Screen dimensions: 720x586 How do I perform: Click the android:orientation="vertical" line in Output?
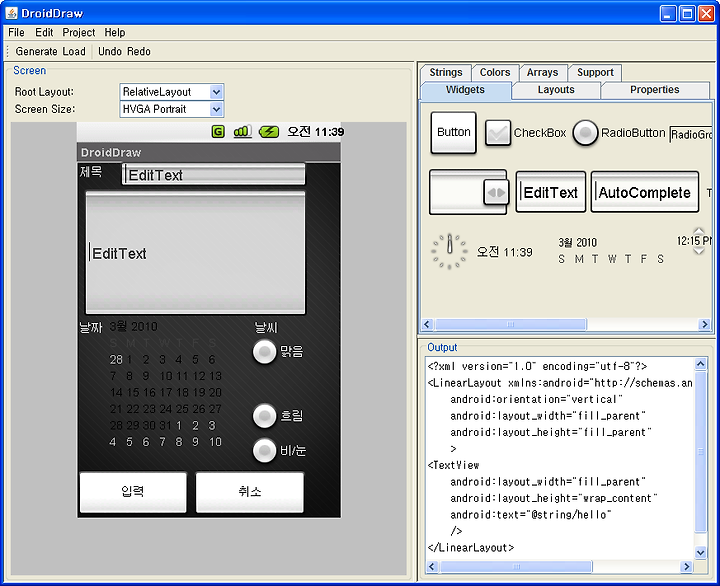(x=536, y=399)
